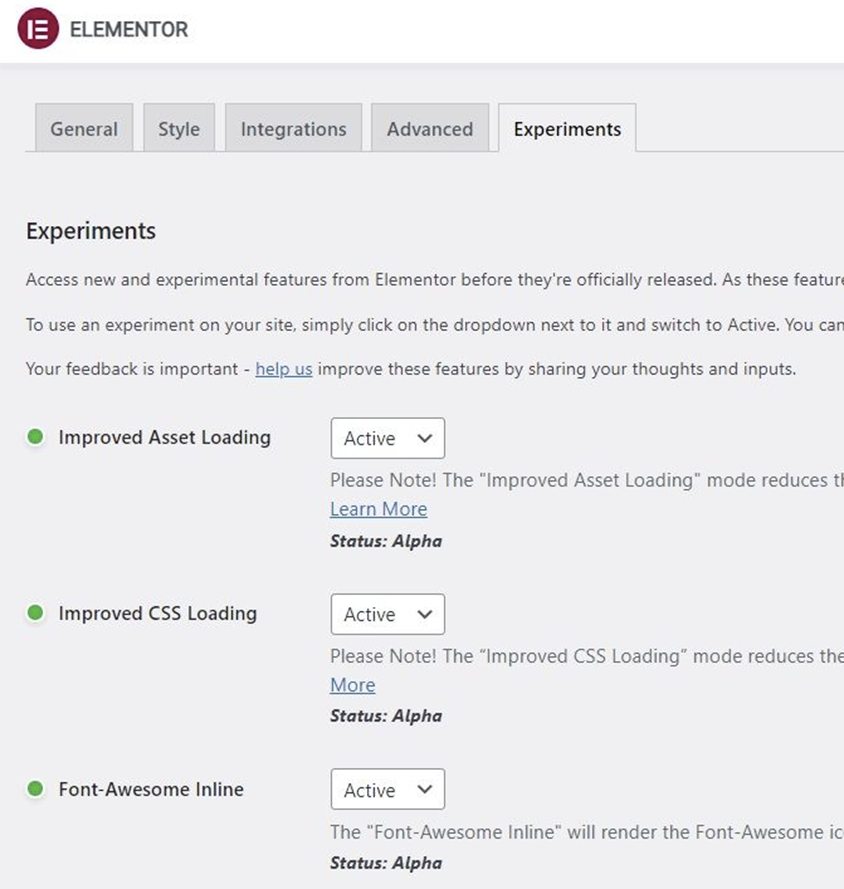Click the help us link
This screenshot has width=844, height=889.
pyautogui.click(x=283, y=368)
